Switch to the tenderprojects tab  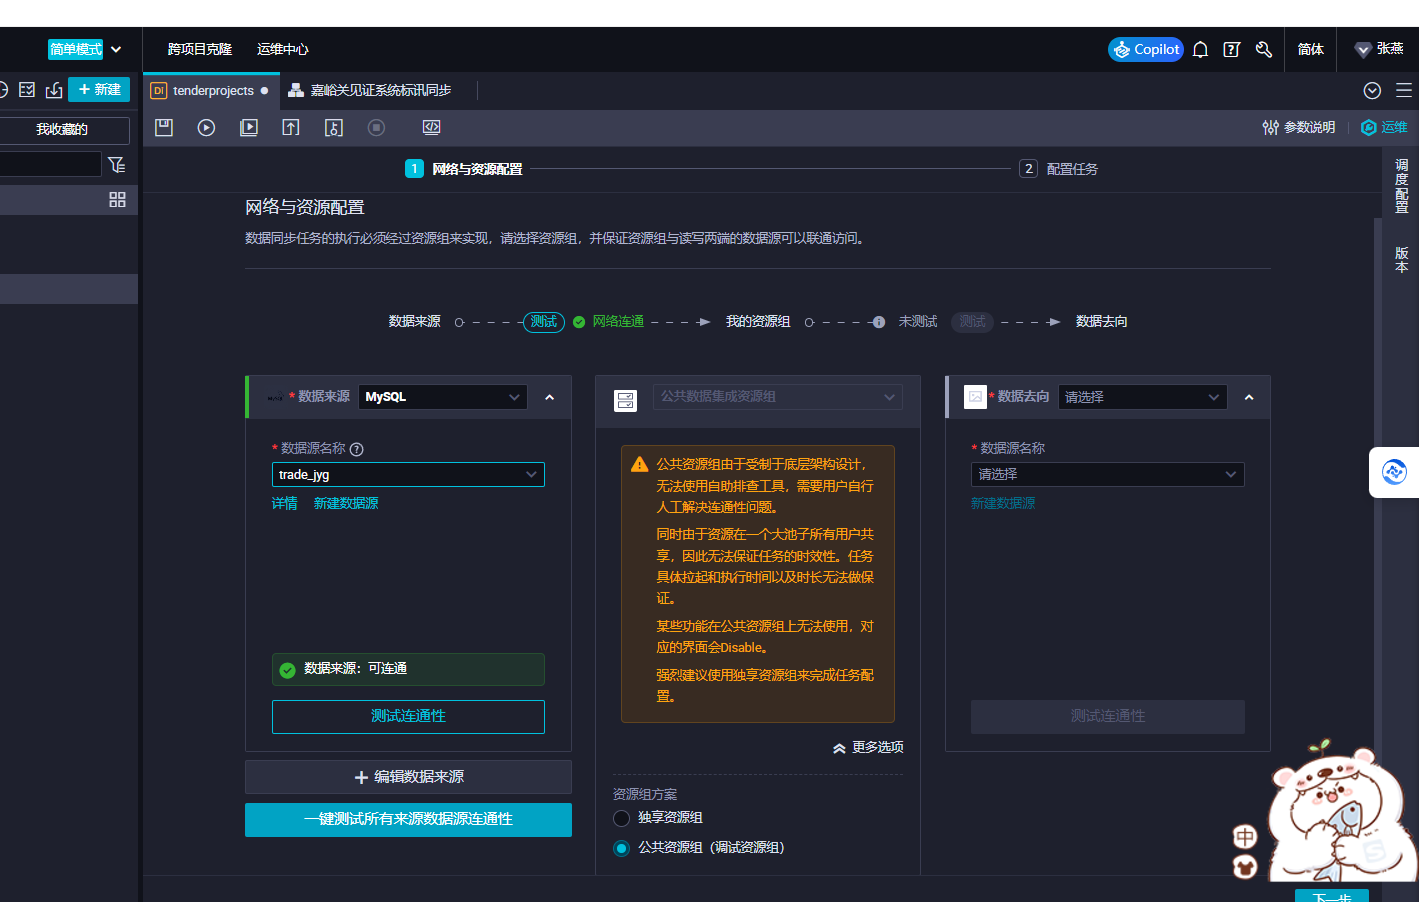pos(210,90)
